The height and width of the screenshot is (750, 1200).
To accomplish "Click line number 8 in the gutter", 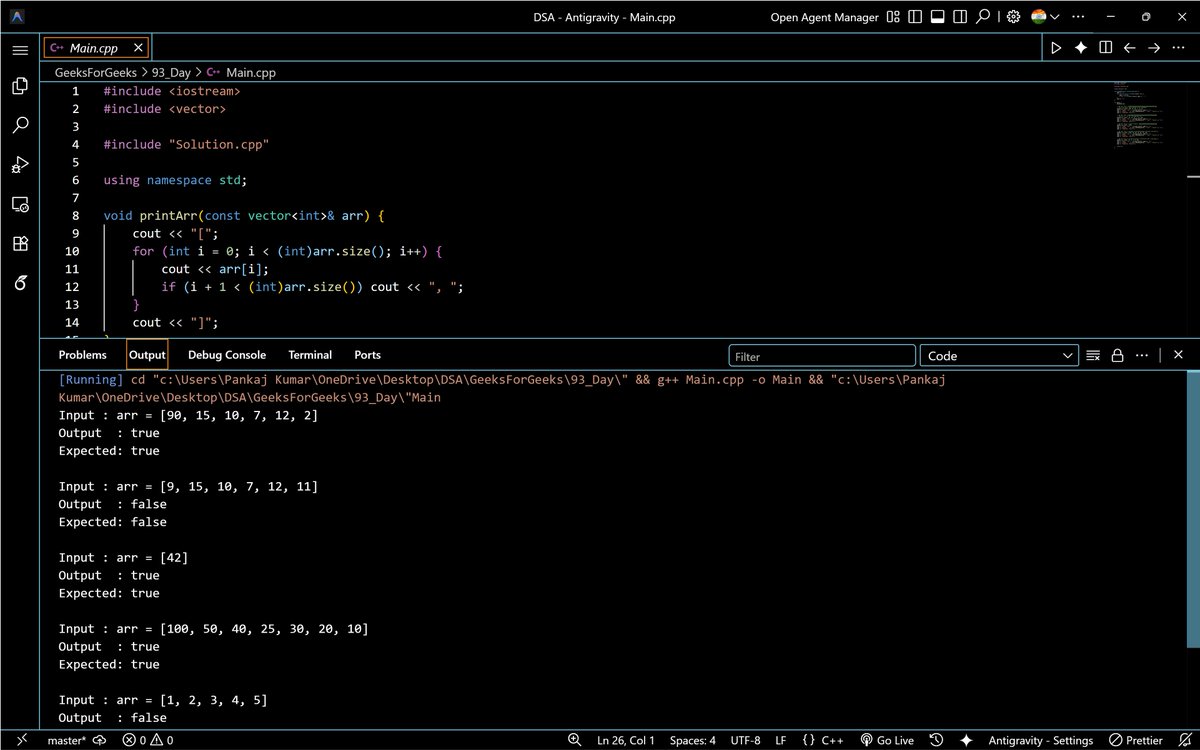I will pos(76,216).
